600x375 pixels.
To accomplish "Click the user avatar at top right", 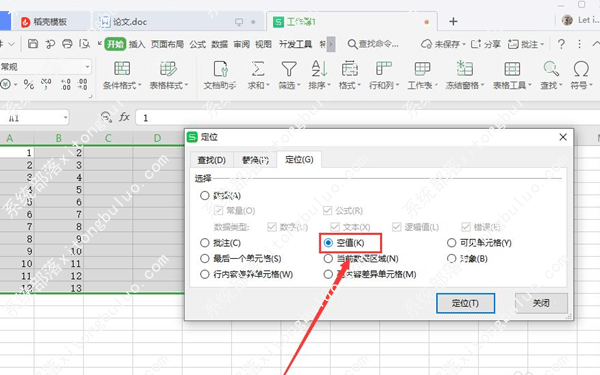I will (x=567, y=20).
